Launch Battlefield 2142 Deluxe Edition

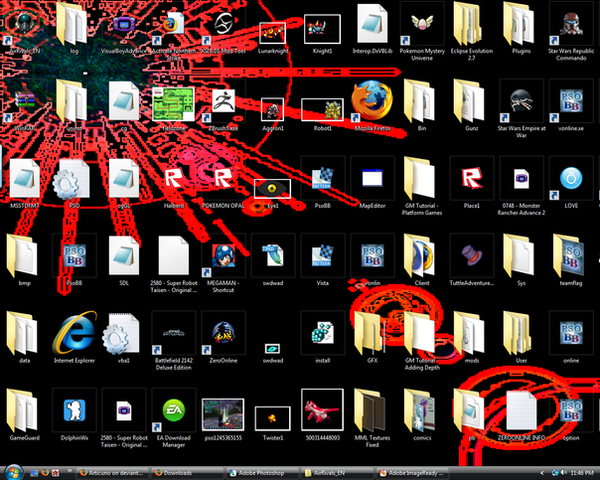point(173,334)
